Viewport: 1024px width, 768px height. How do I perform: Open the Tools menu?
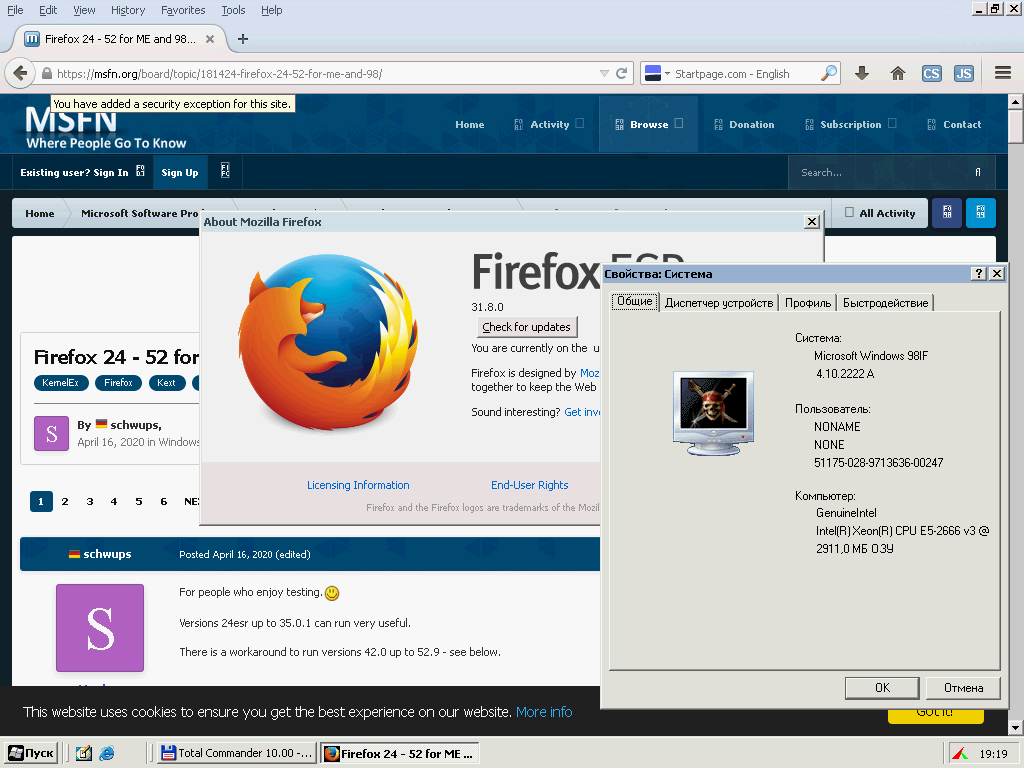pos(233,10)
